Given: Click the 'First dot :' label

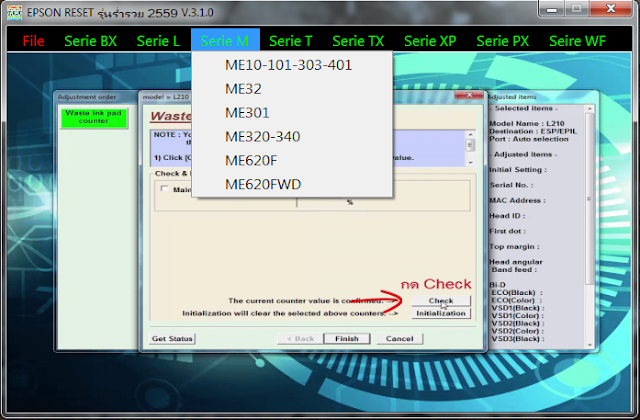Looking at the screenshot, I should click(507, 231).
